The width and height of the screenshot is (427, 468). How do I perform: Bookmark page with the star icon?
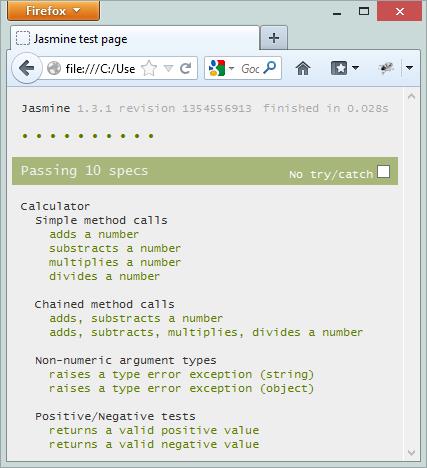[149, 68]
